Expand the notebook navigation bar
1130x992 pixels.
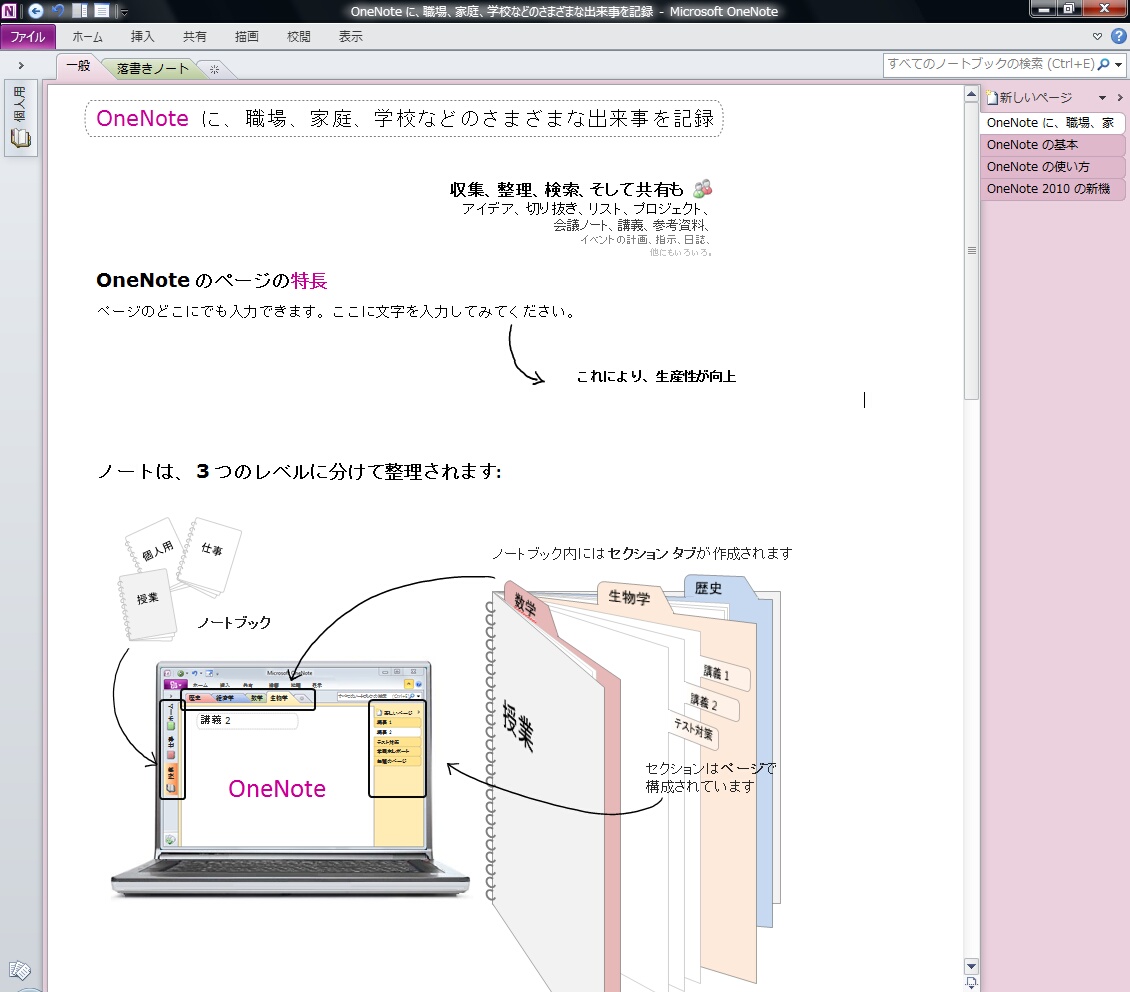21,66
